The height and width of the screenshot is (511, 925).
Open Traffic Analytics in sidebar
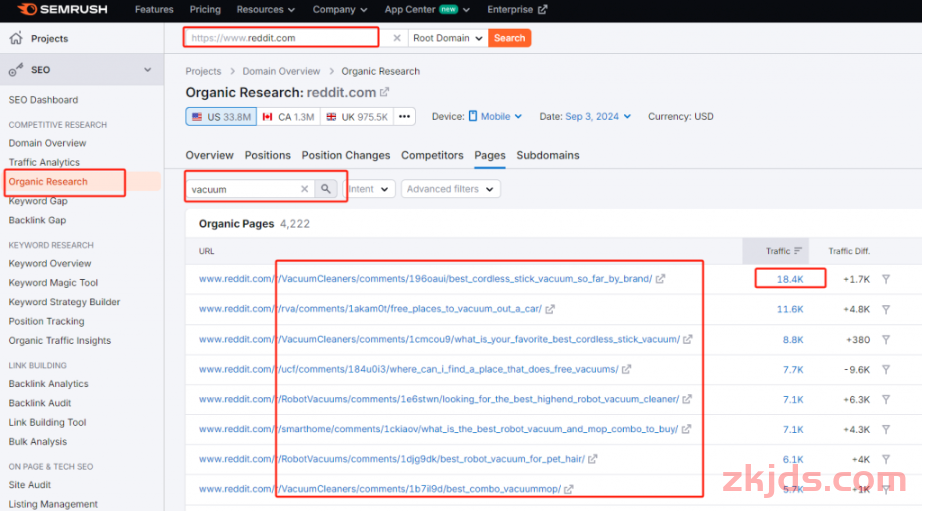tap(44, 162)
